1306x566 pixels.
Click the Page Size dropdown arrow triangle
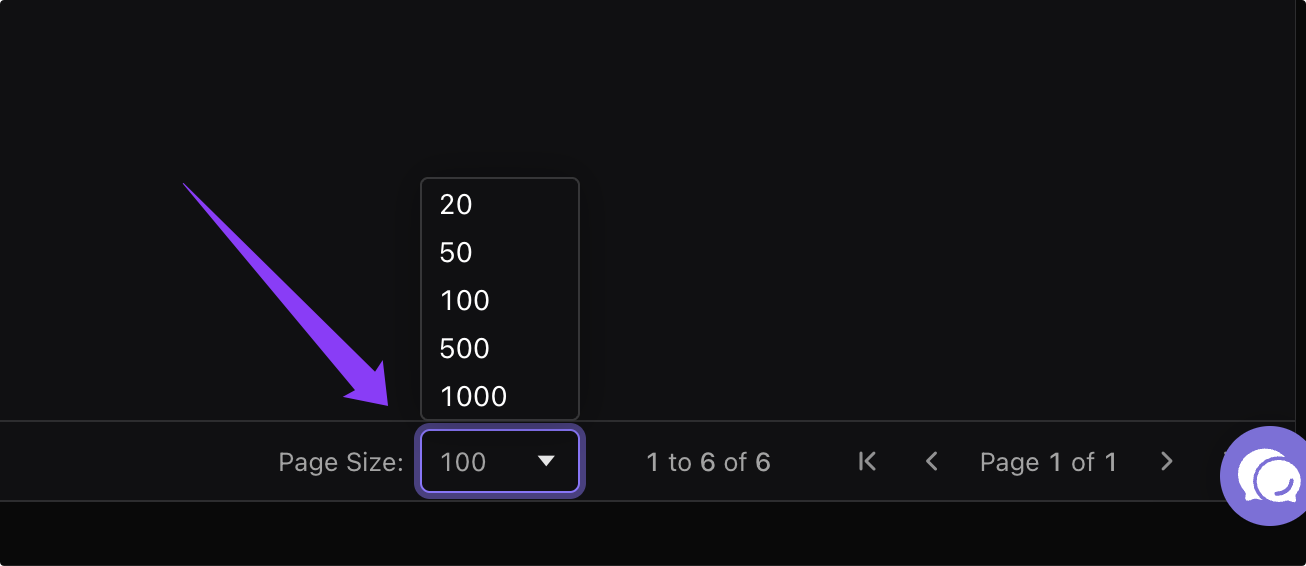point(546,461)
